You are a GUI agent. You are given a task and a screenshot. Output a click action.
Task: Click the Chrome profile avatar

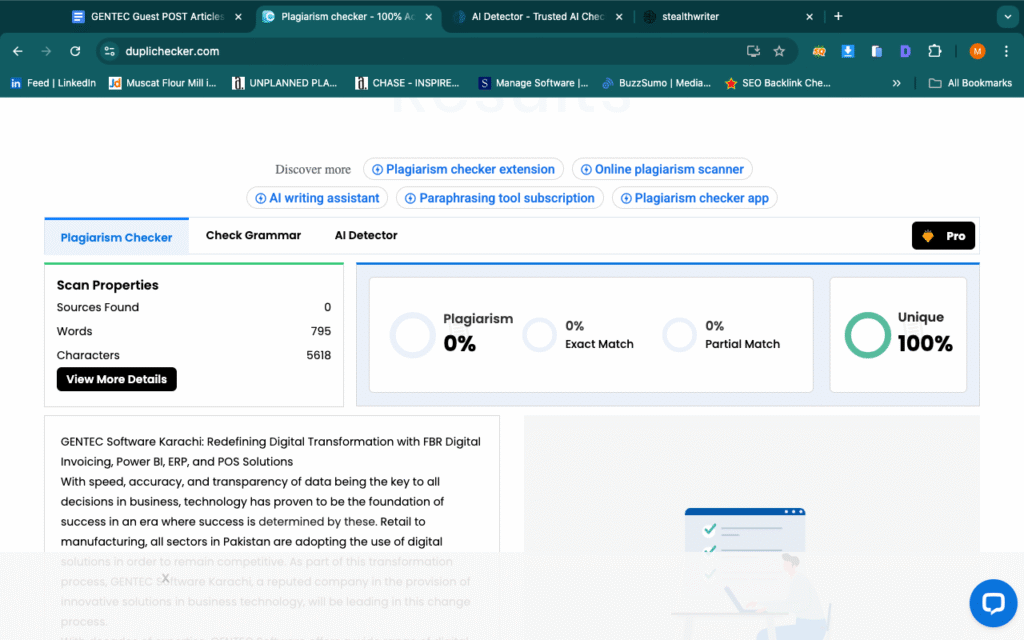(x=977, y=51)
